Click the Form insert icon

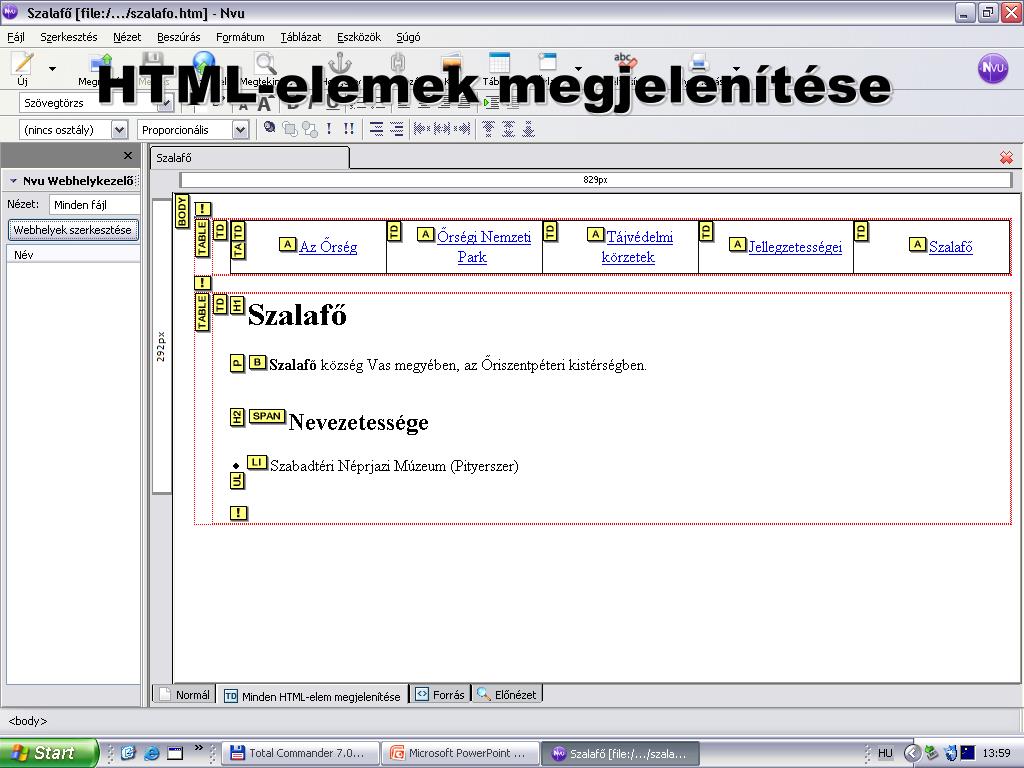coord(548,63)
